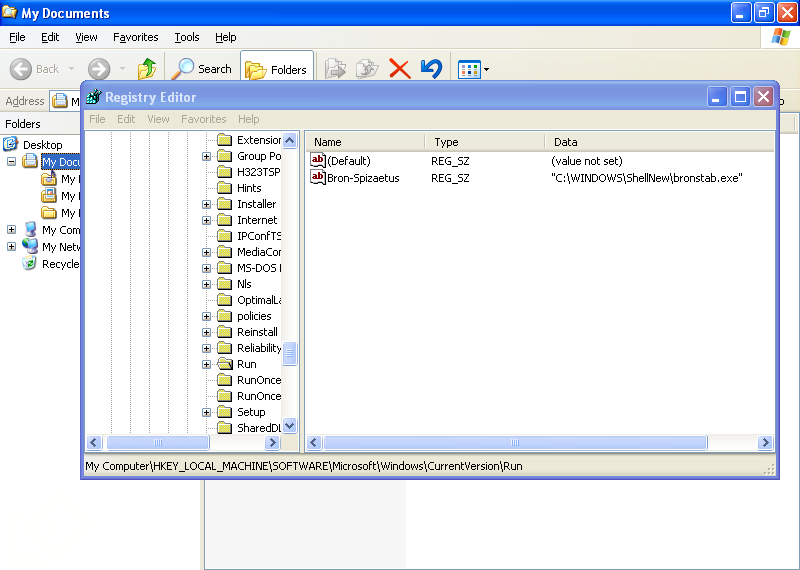Screen dimensions: 800x570
Task: Click the Forward arrow in Explorer
Action: point(99,69)
